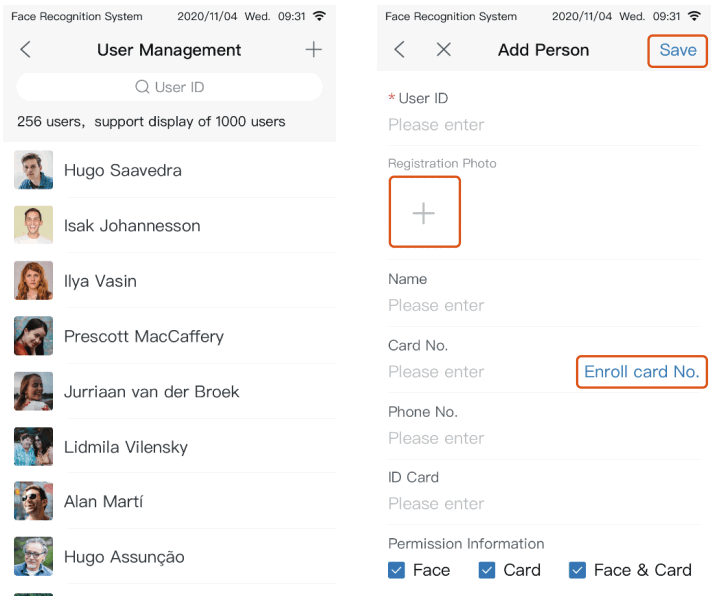The image size is (711, 603).
Task: Tap the plus to add registration photo
Action: (424, 212)
